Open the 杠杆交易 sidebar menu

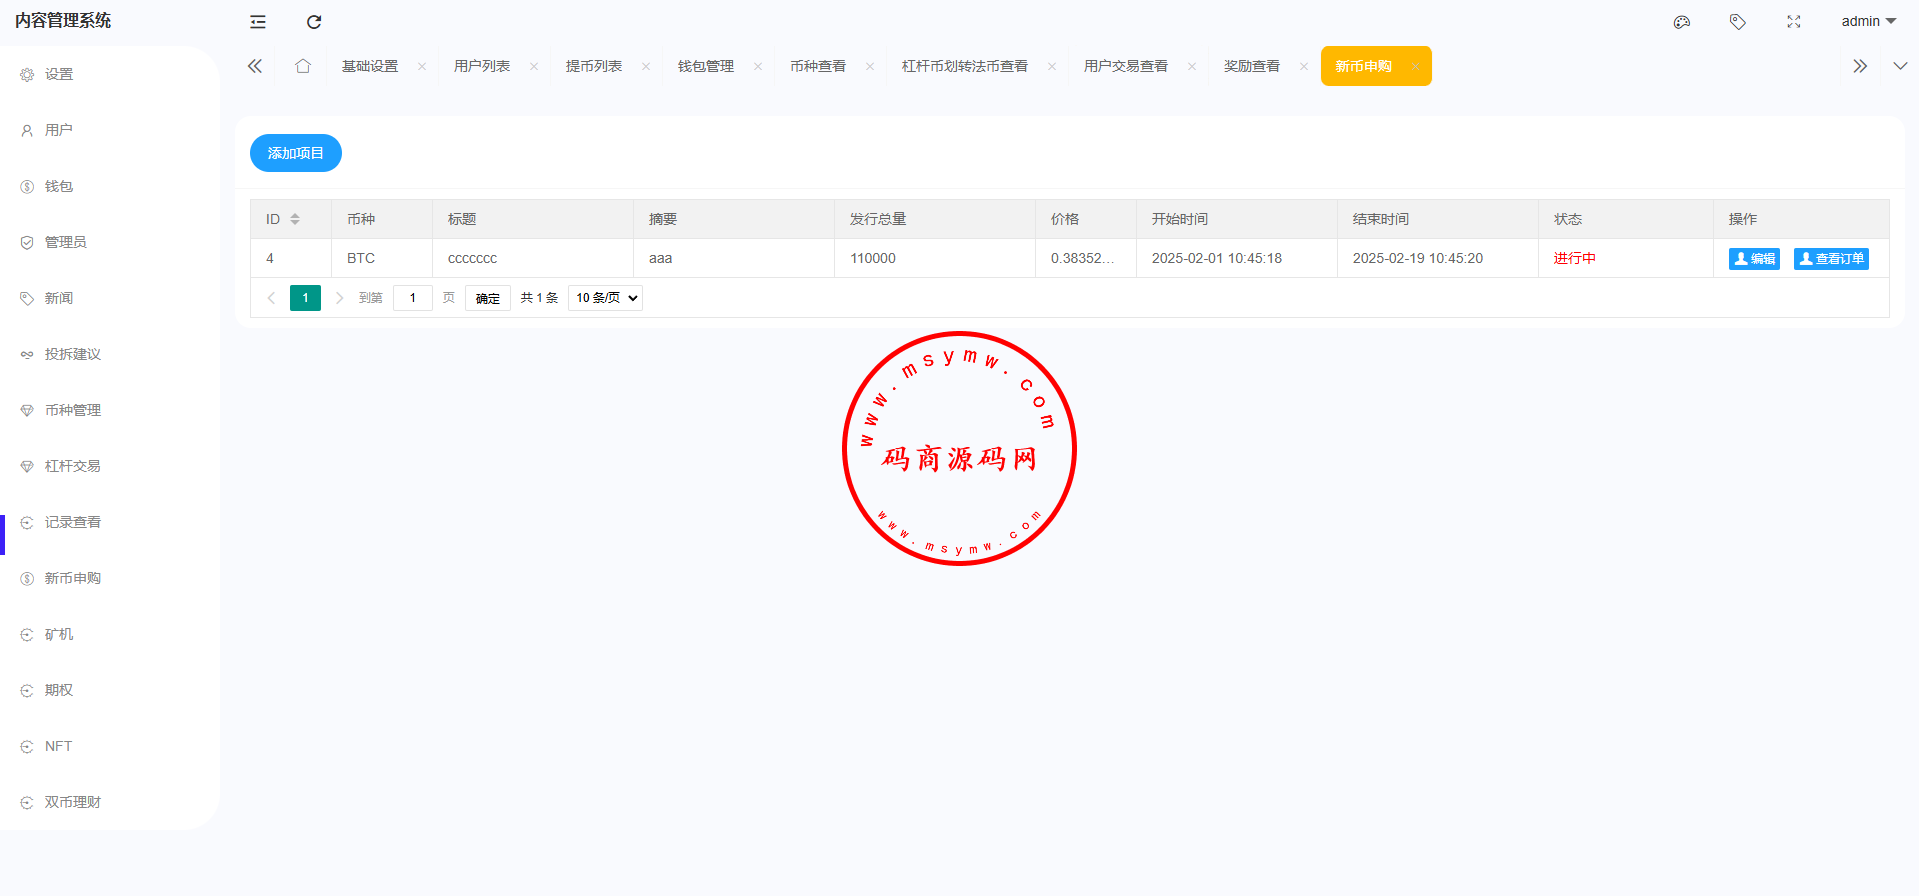coord(110,466)
